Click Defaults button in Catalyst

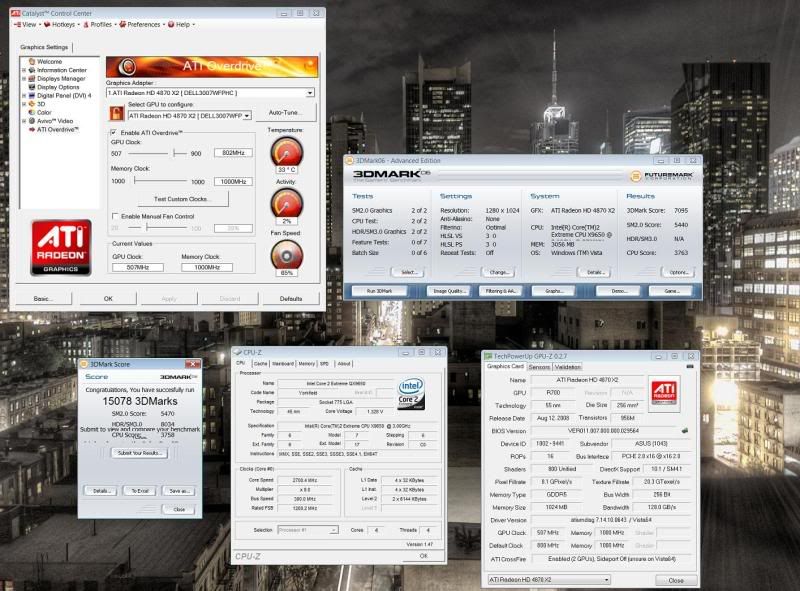291,299
